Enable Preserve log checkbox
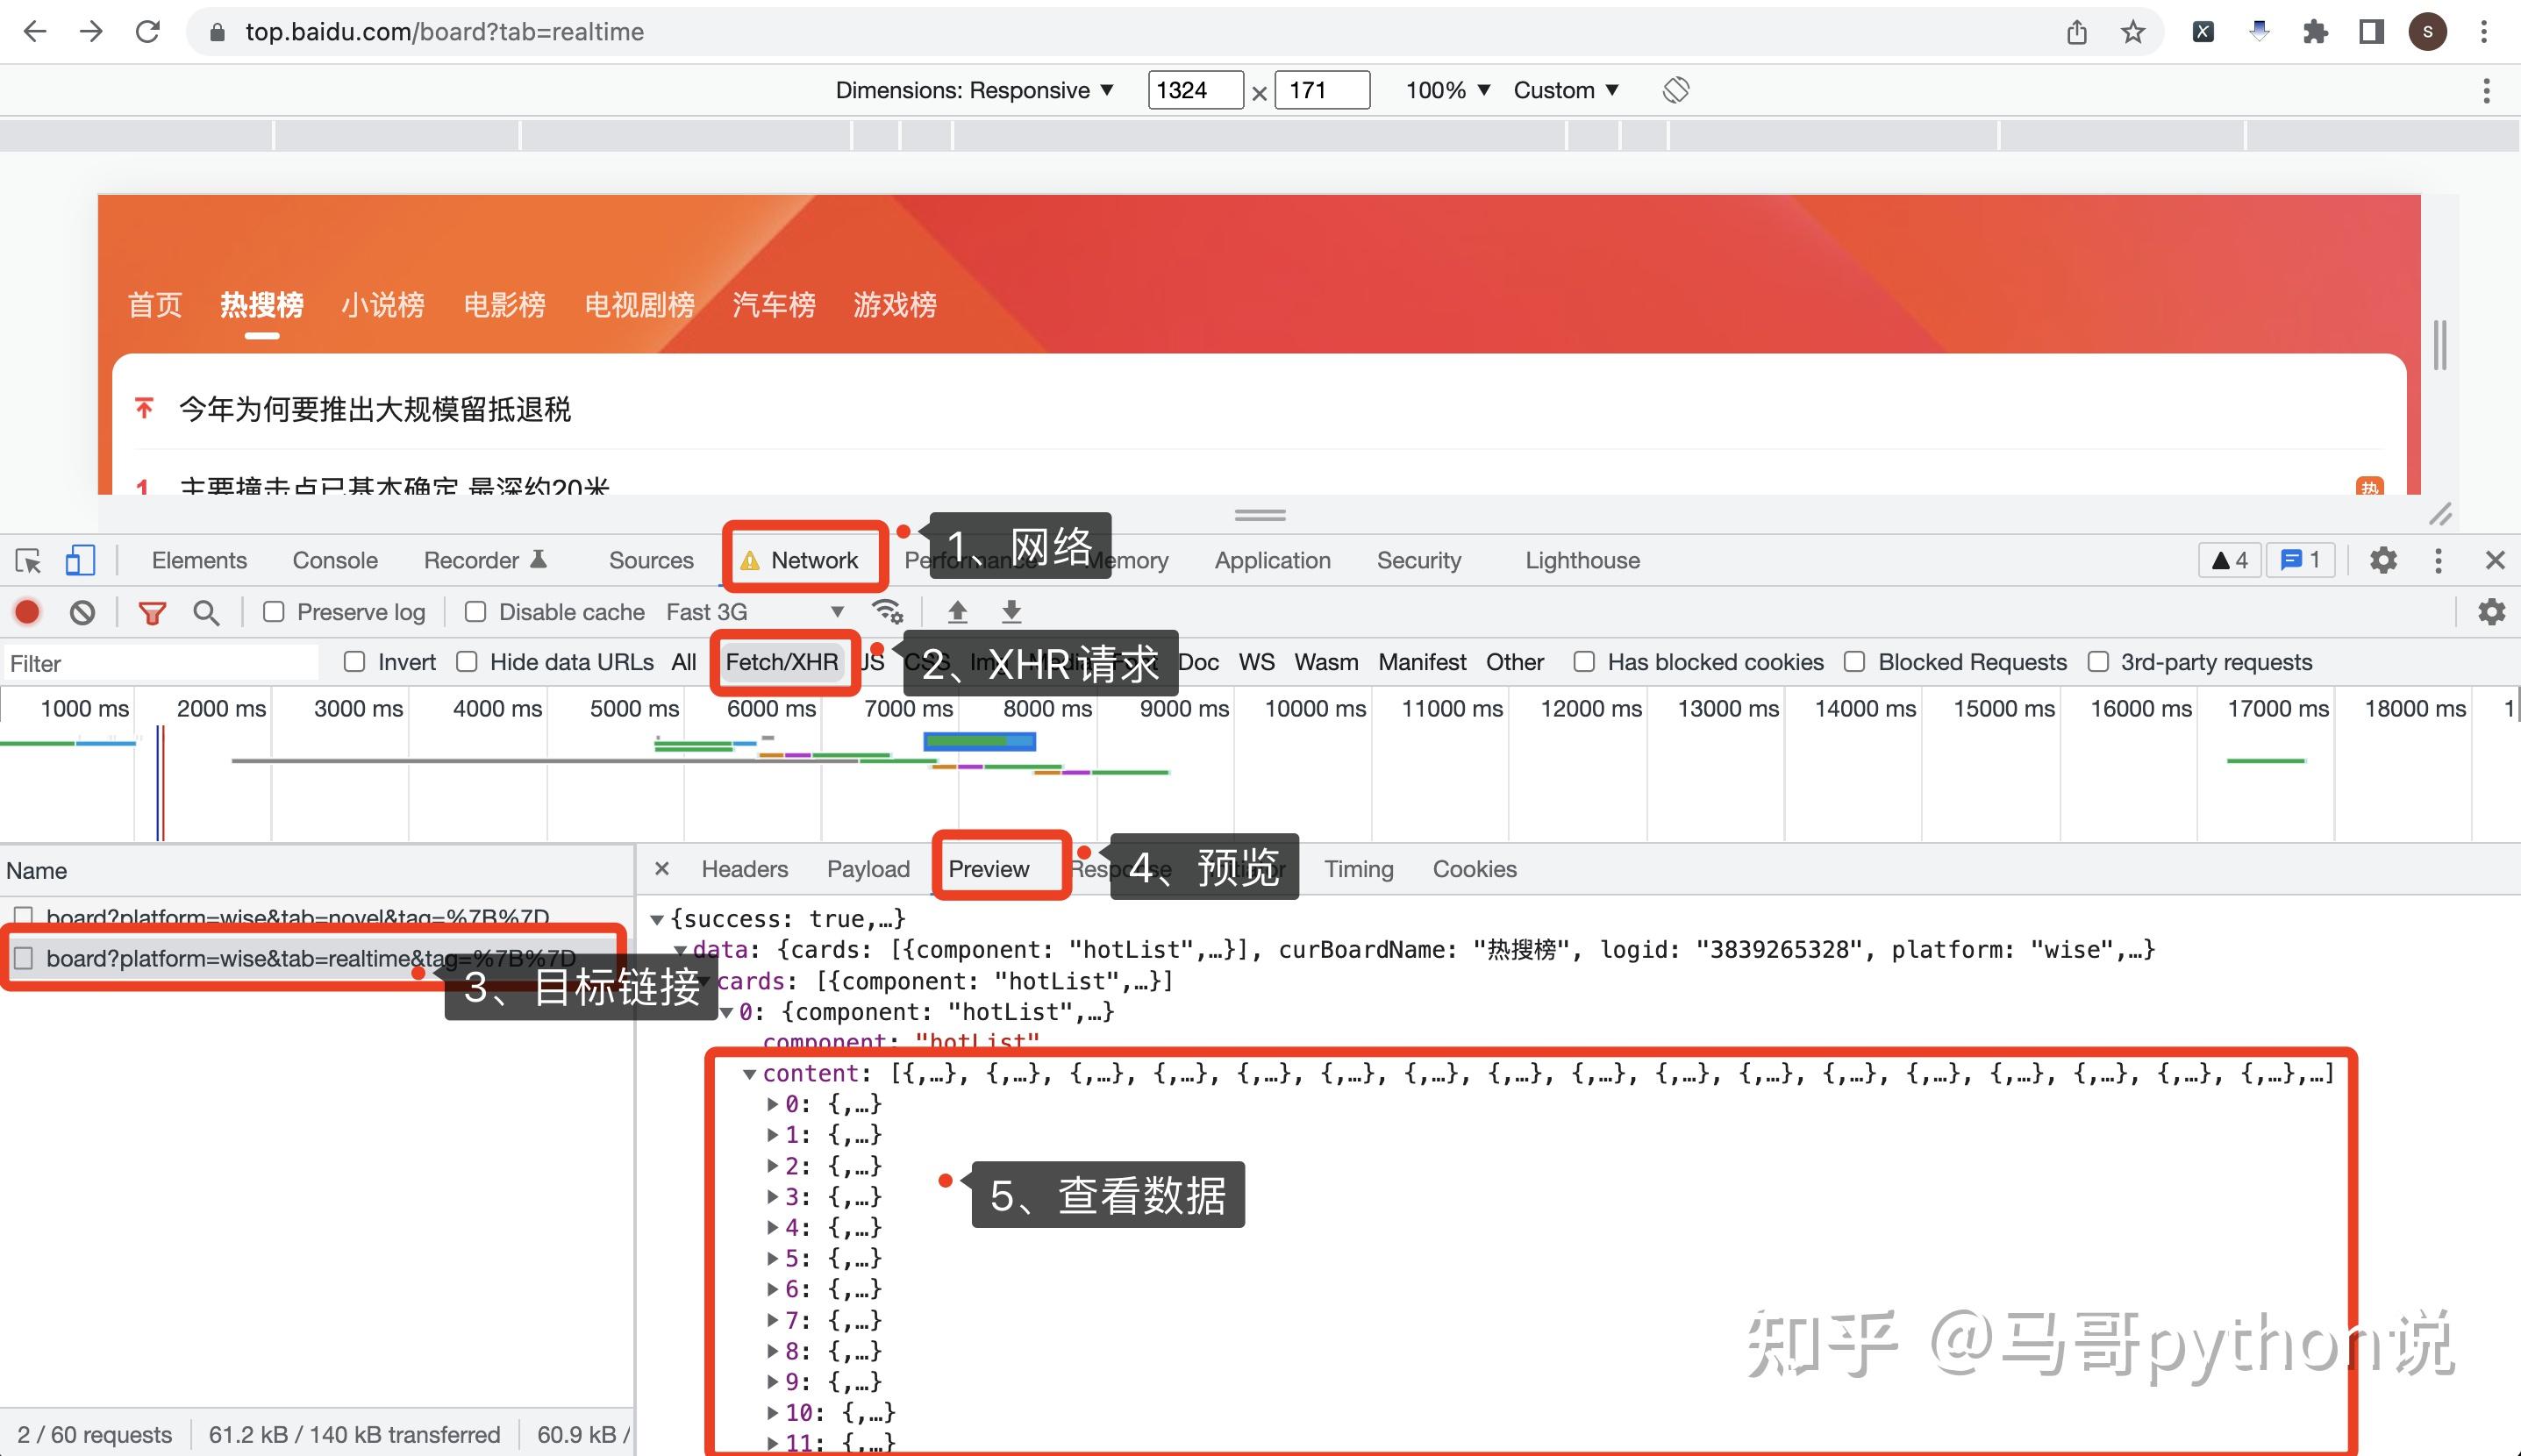 click(273, 612)
